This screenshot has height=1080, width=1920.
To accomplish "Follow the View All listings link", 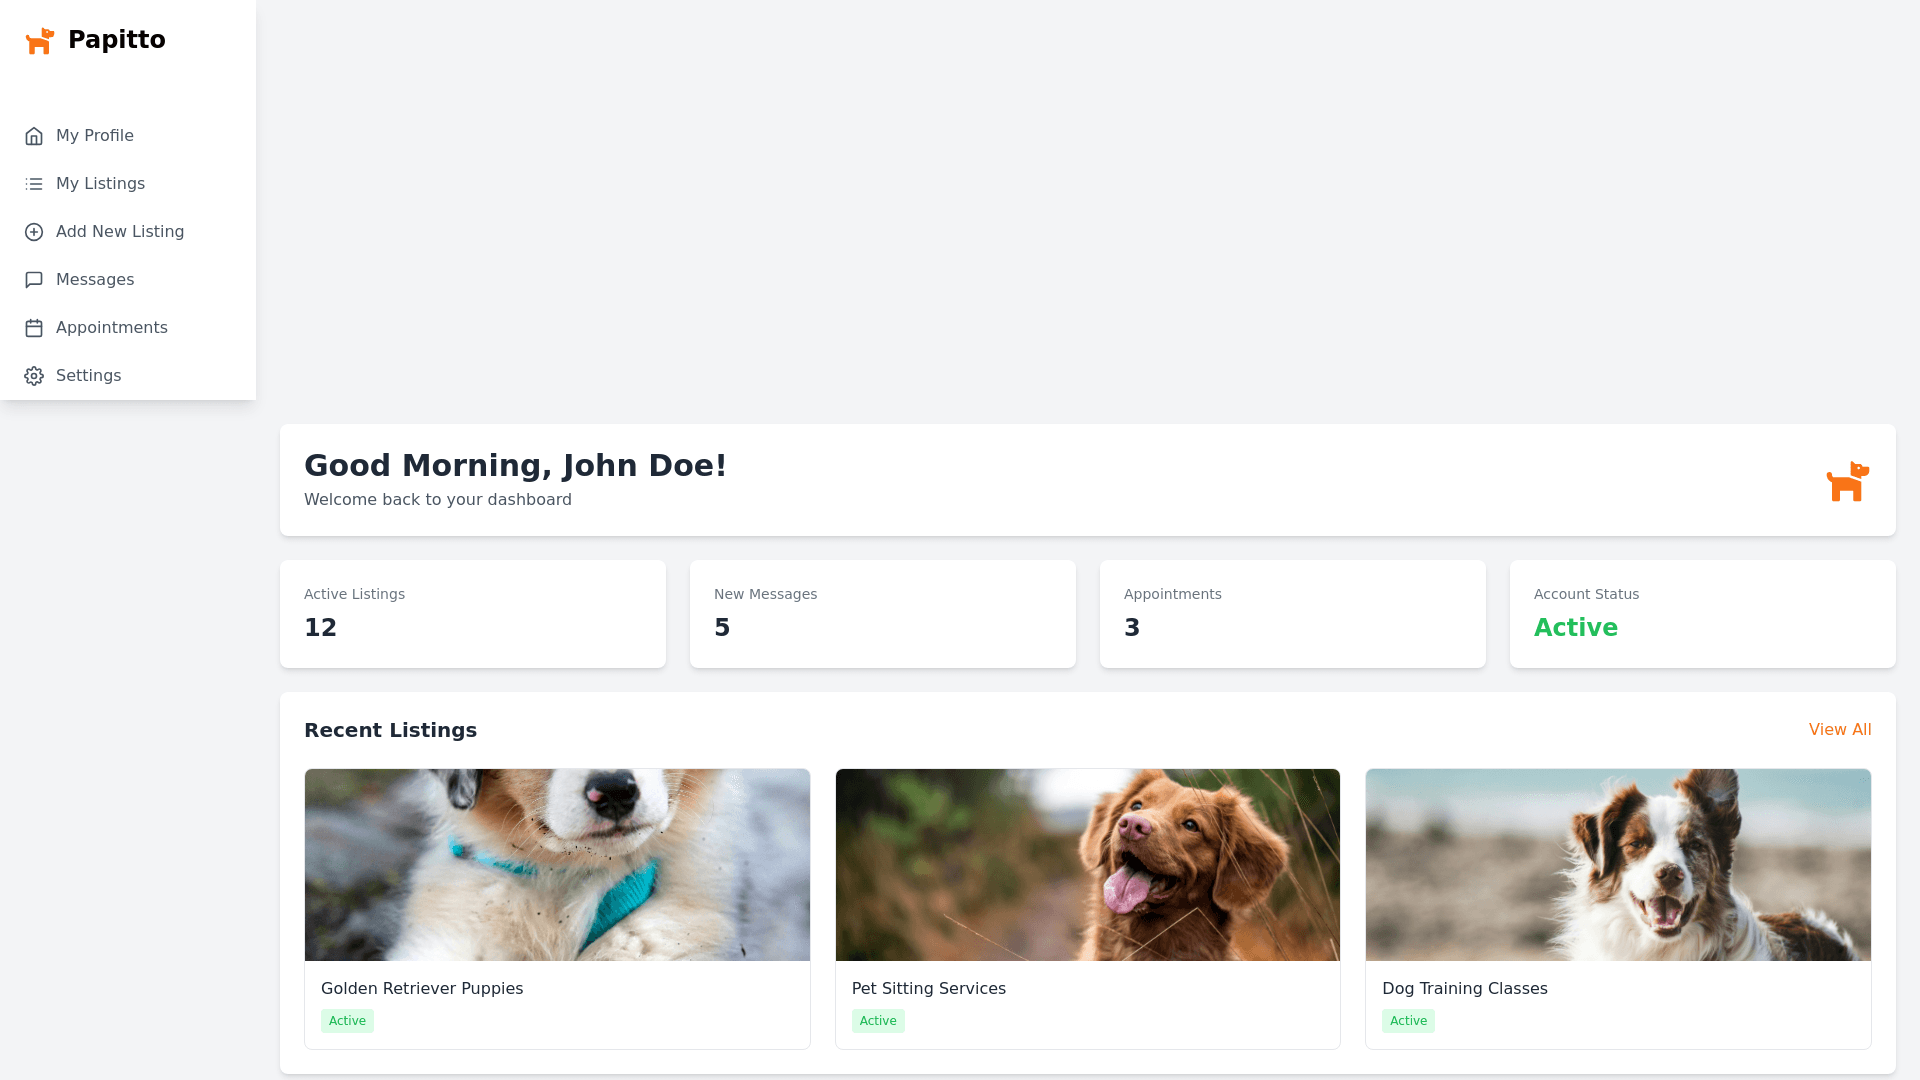I will pyautogui.click(x=1839, y=730).
